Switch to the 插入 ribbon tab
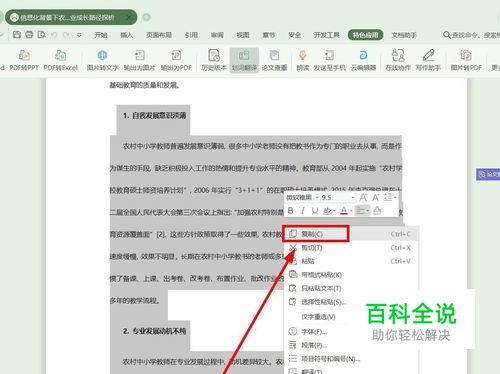500x374 pixels. pos(126,35)
